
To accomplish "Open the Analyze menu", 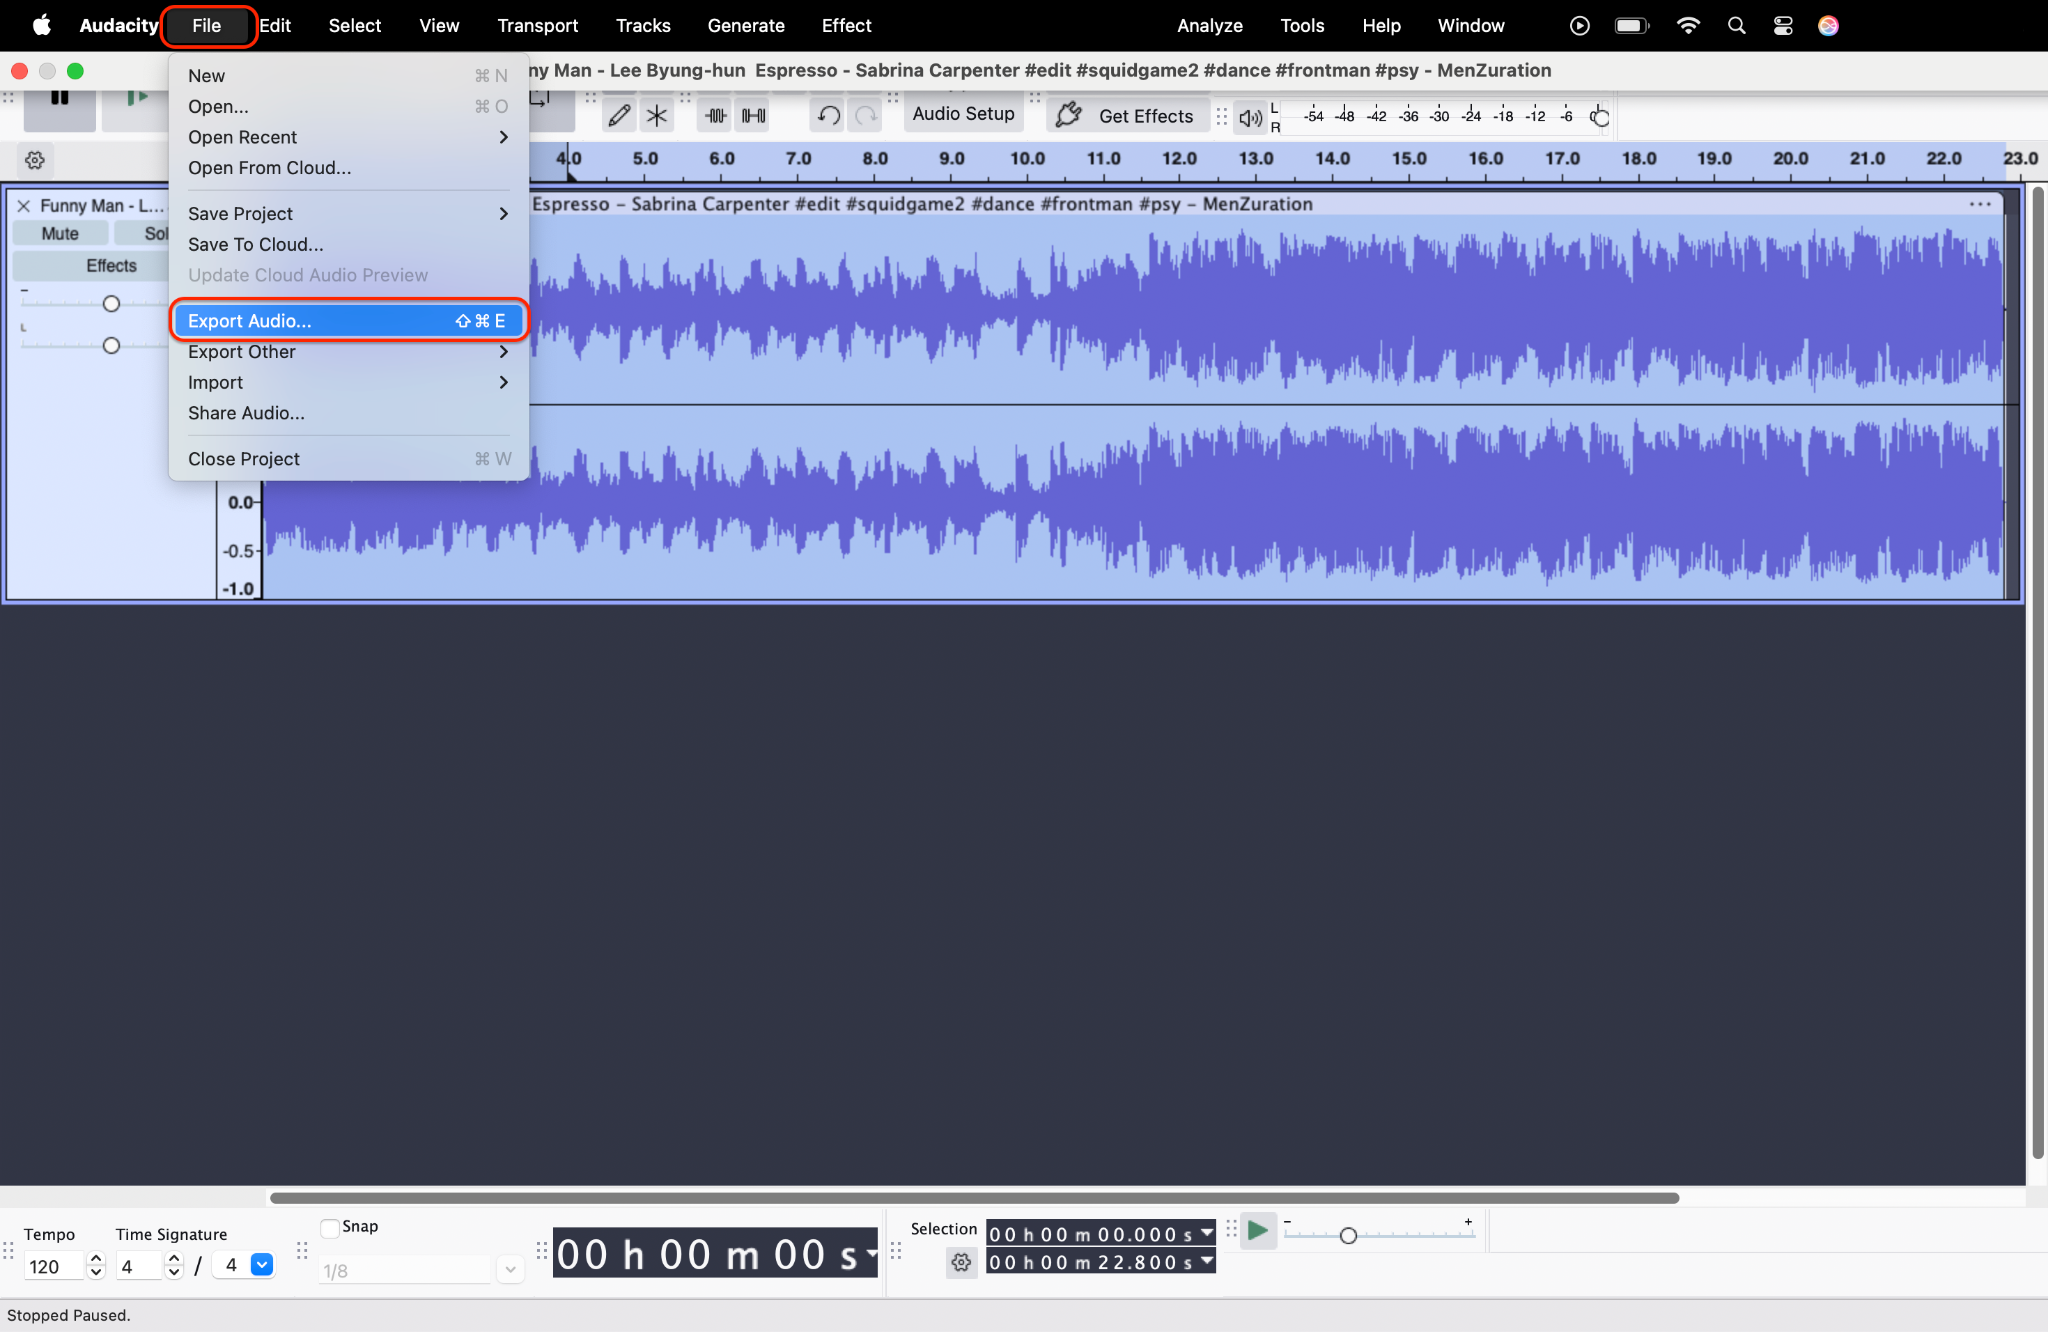I will coord(1210,26).
